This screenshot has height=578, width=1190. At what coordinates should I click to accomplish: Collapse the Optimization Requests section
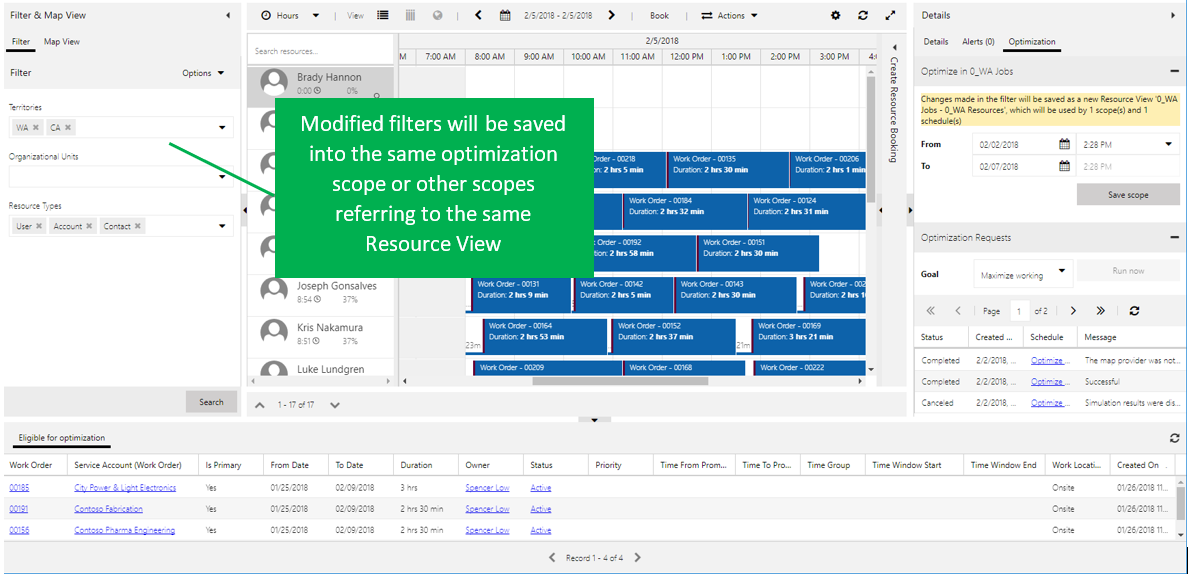pos(1174,237)
